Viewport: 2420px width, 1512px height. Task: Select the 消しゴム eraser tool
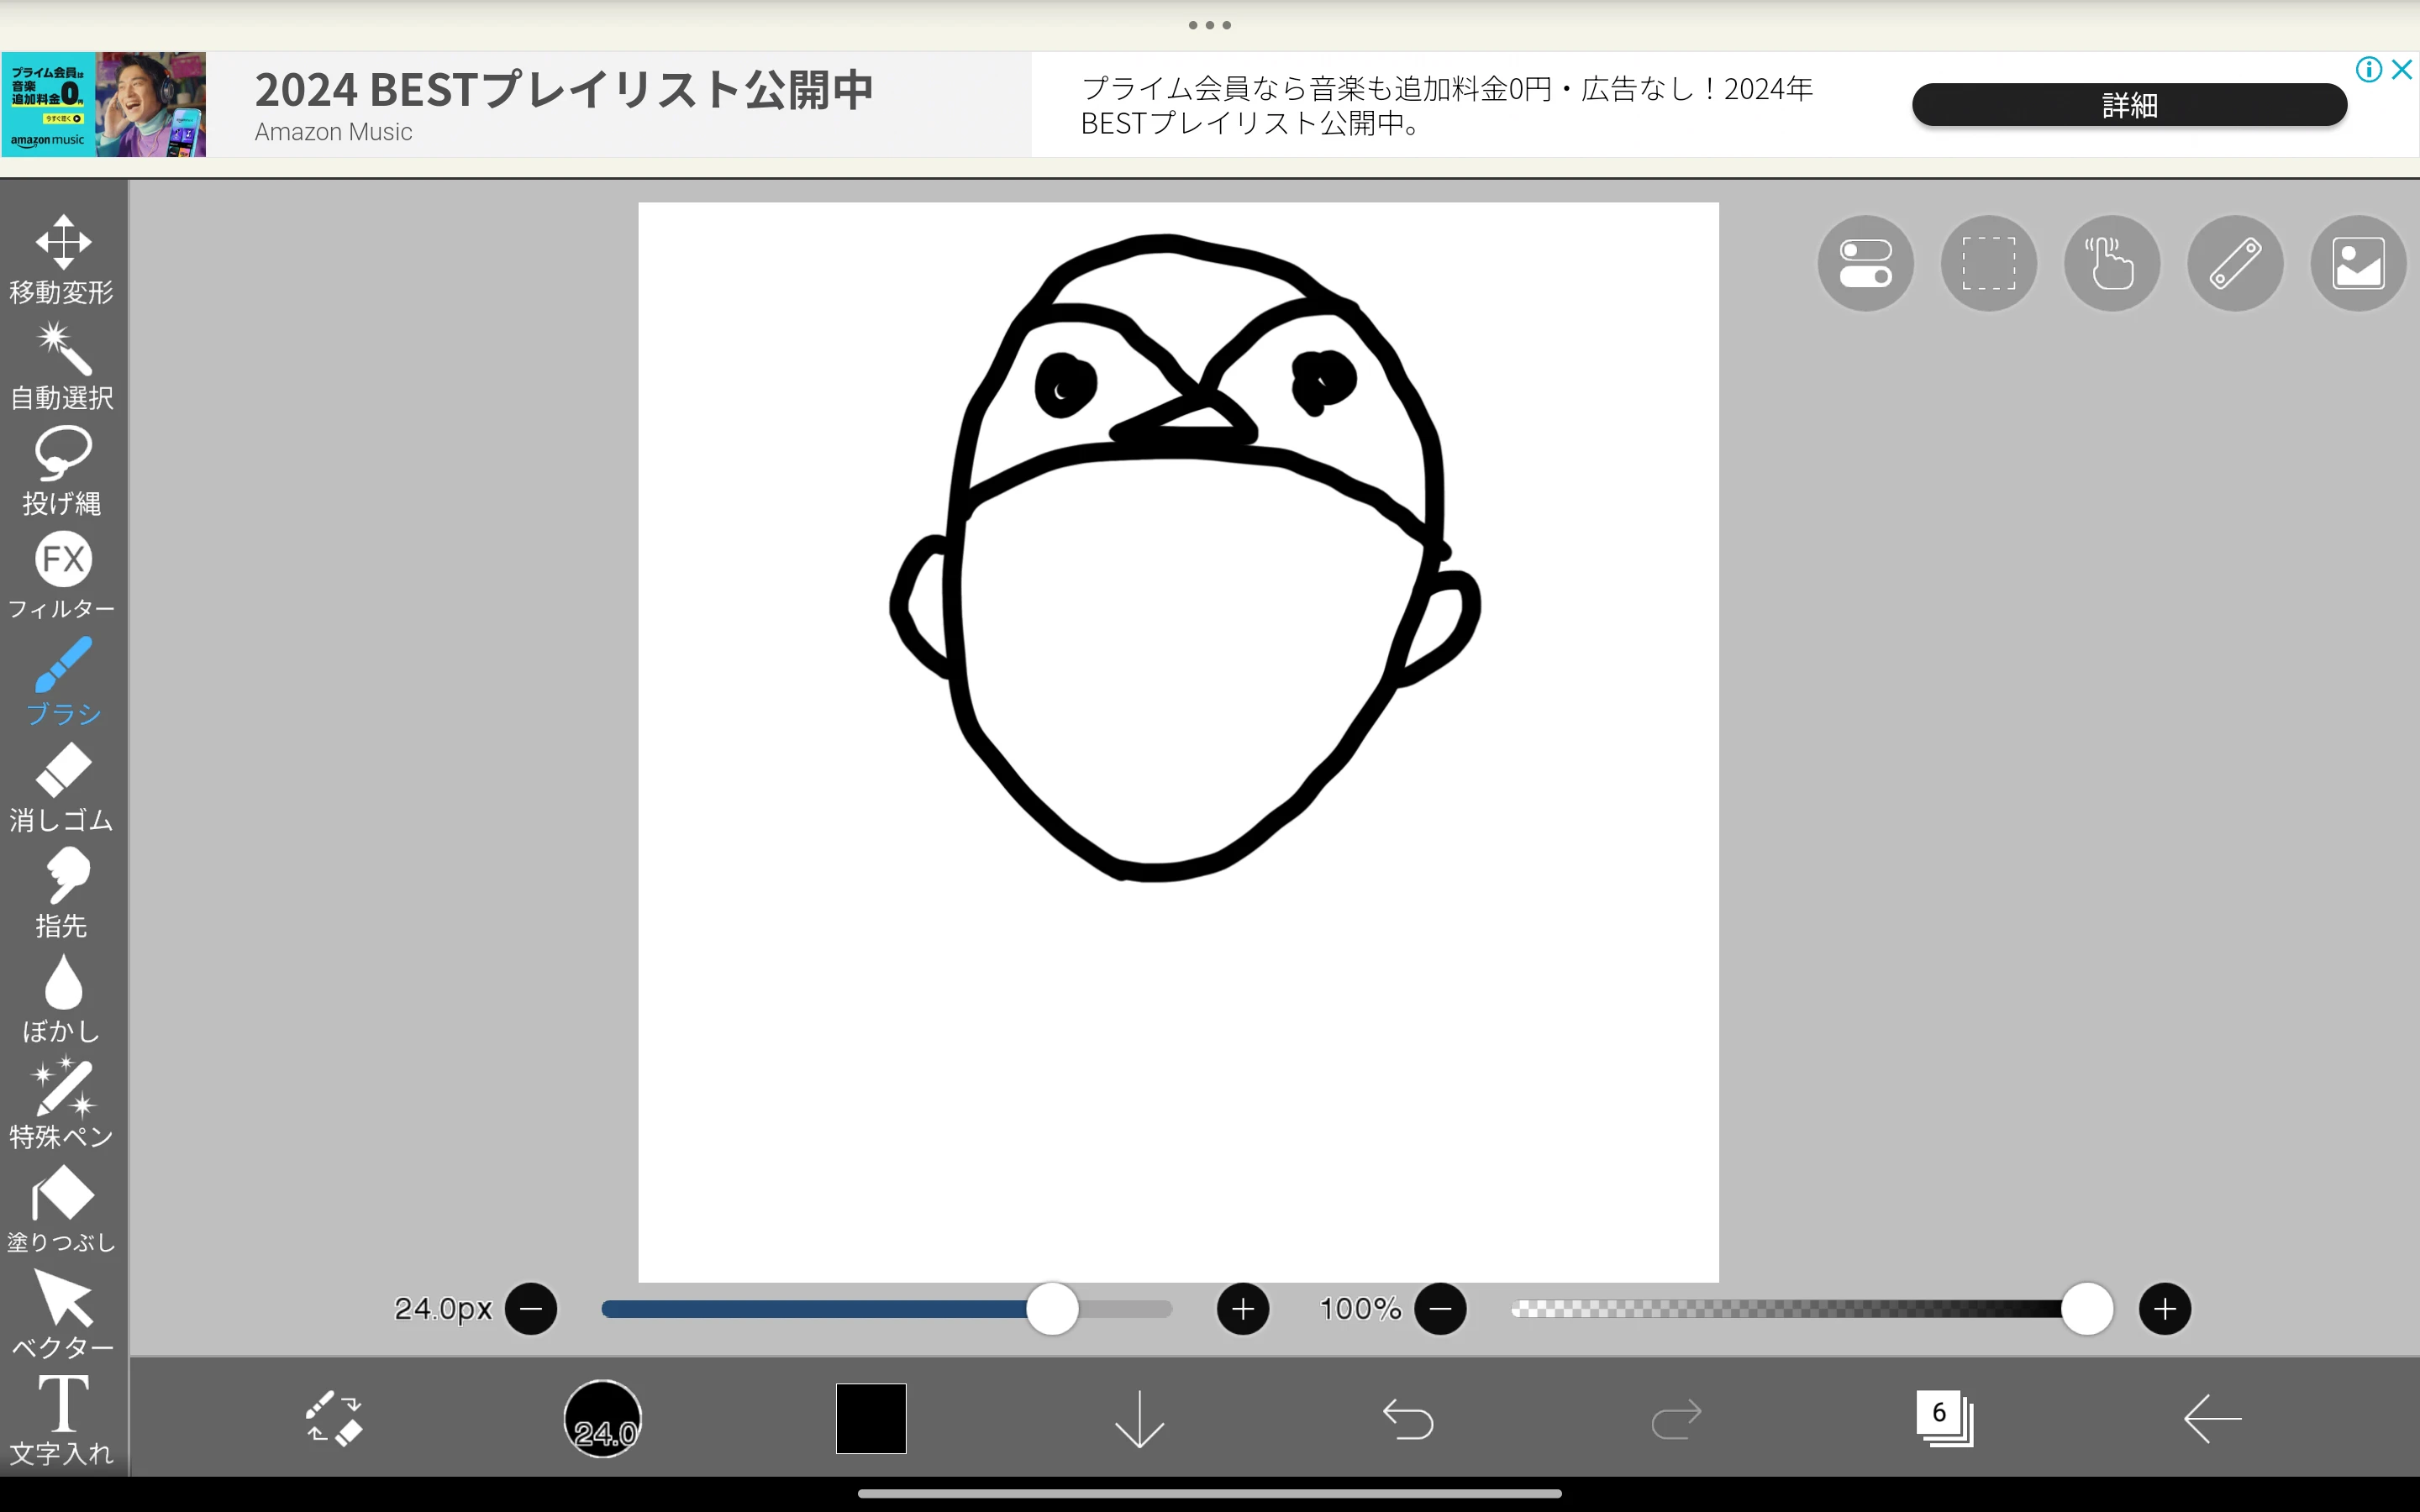(x=62, y=788)
